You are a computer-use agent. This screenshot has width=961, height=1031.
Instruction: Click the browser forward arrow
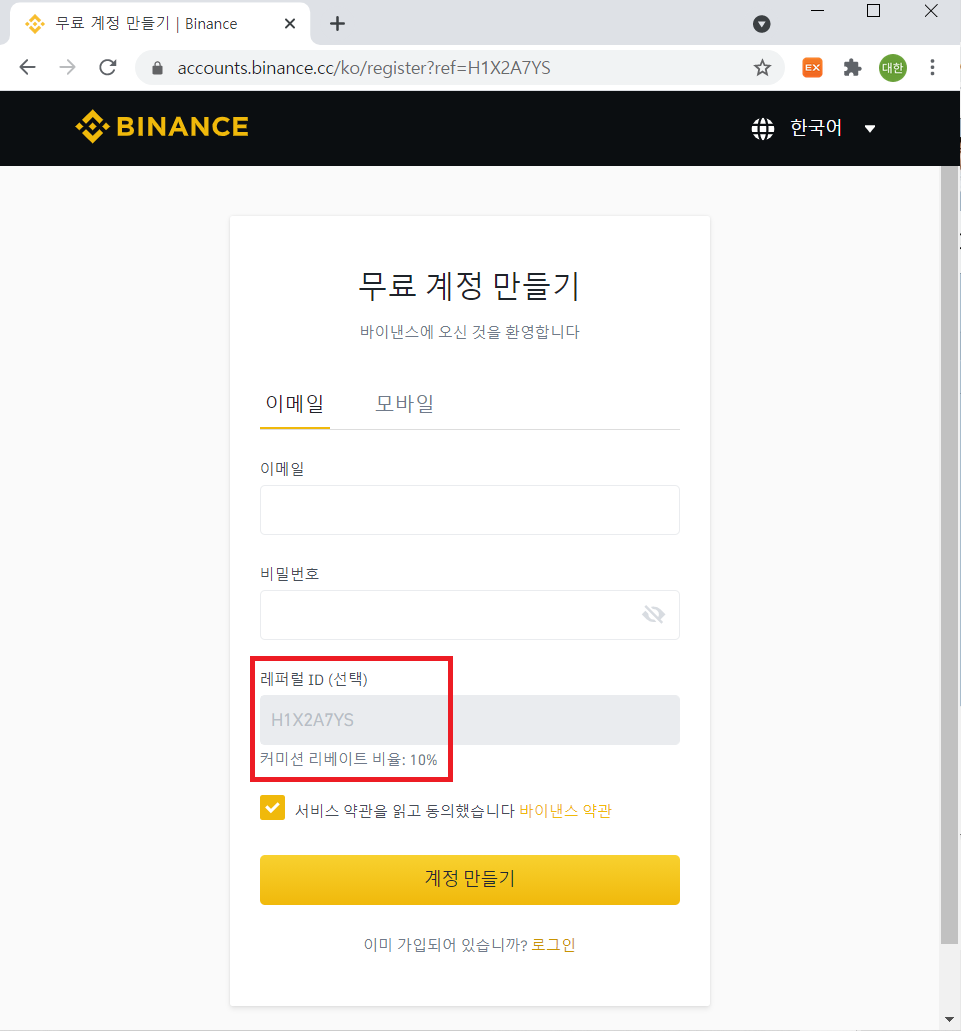tap(67, 67)
